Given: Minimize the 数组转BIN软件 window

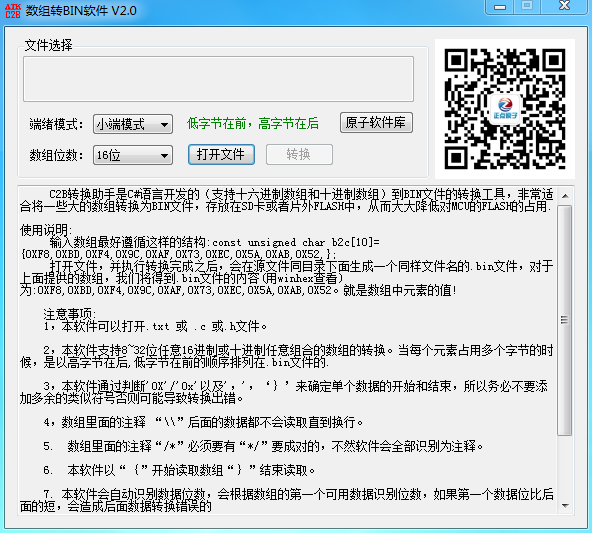Looking at the screenshot, I should [500, 7].
